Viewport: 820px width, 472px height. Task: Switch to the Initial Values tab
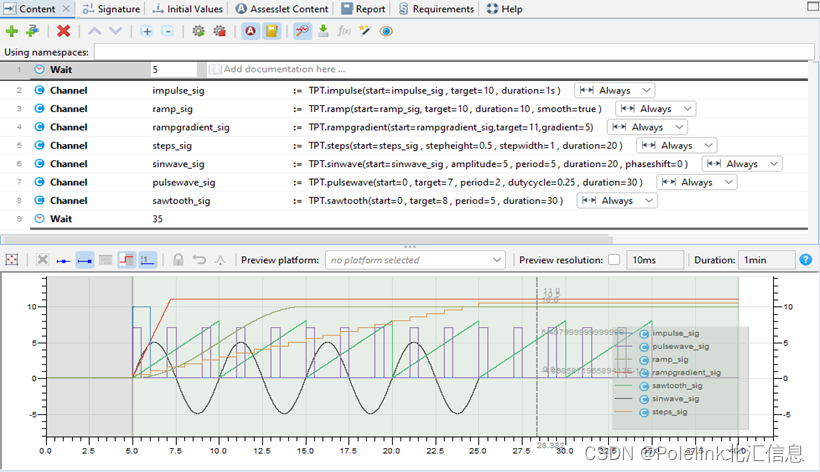[188, 9]
